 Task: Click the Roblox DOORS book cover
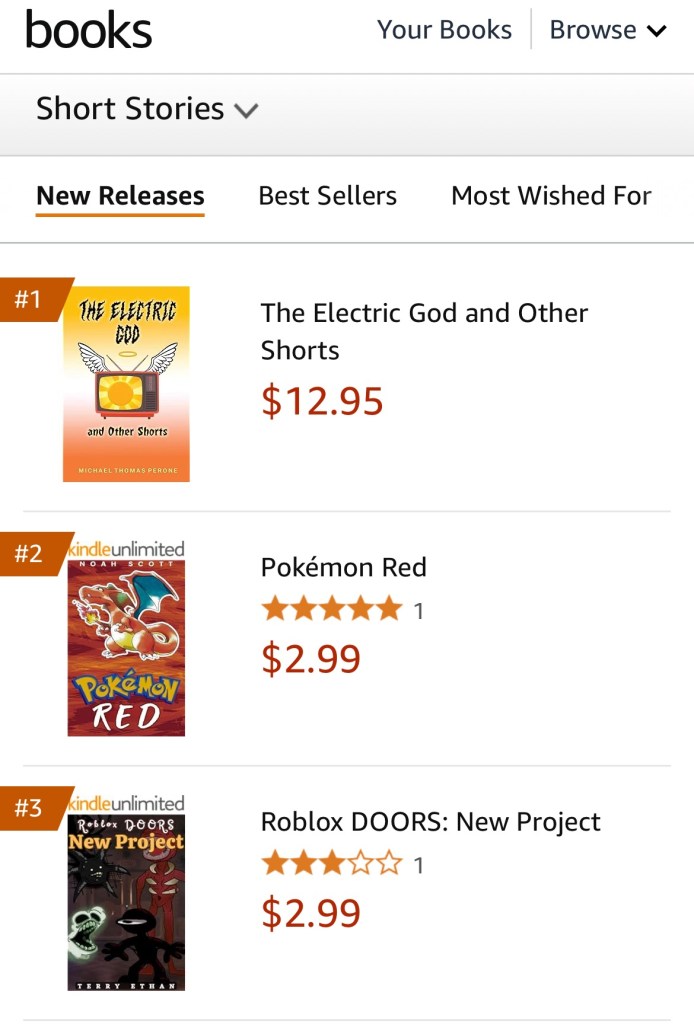126,903
